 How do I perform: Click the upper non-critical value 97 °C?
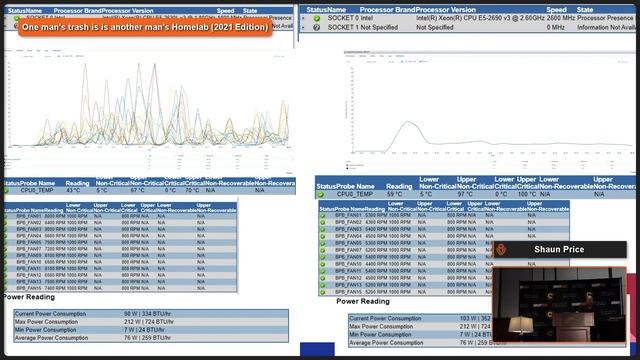pos(464,194)
